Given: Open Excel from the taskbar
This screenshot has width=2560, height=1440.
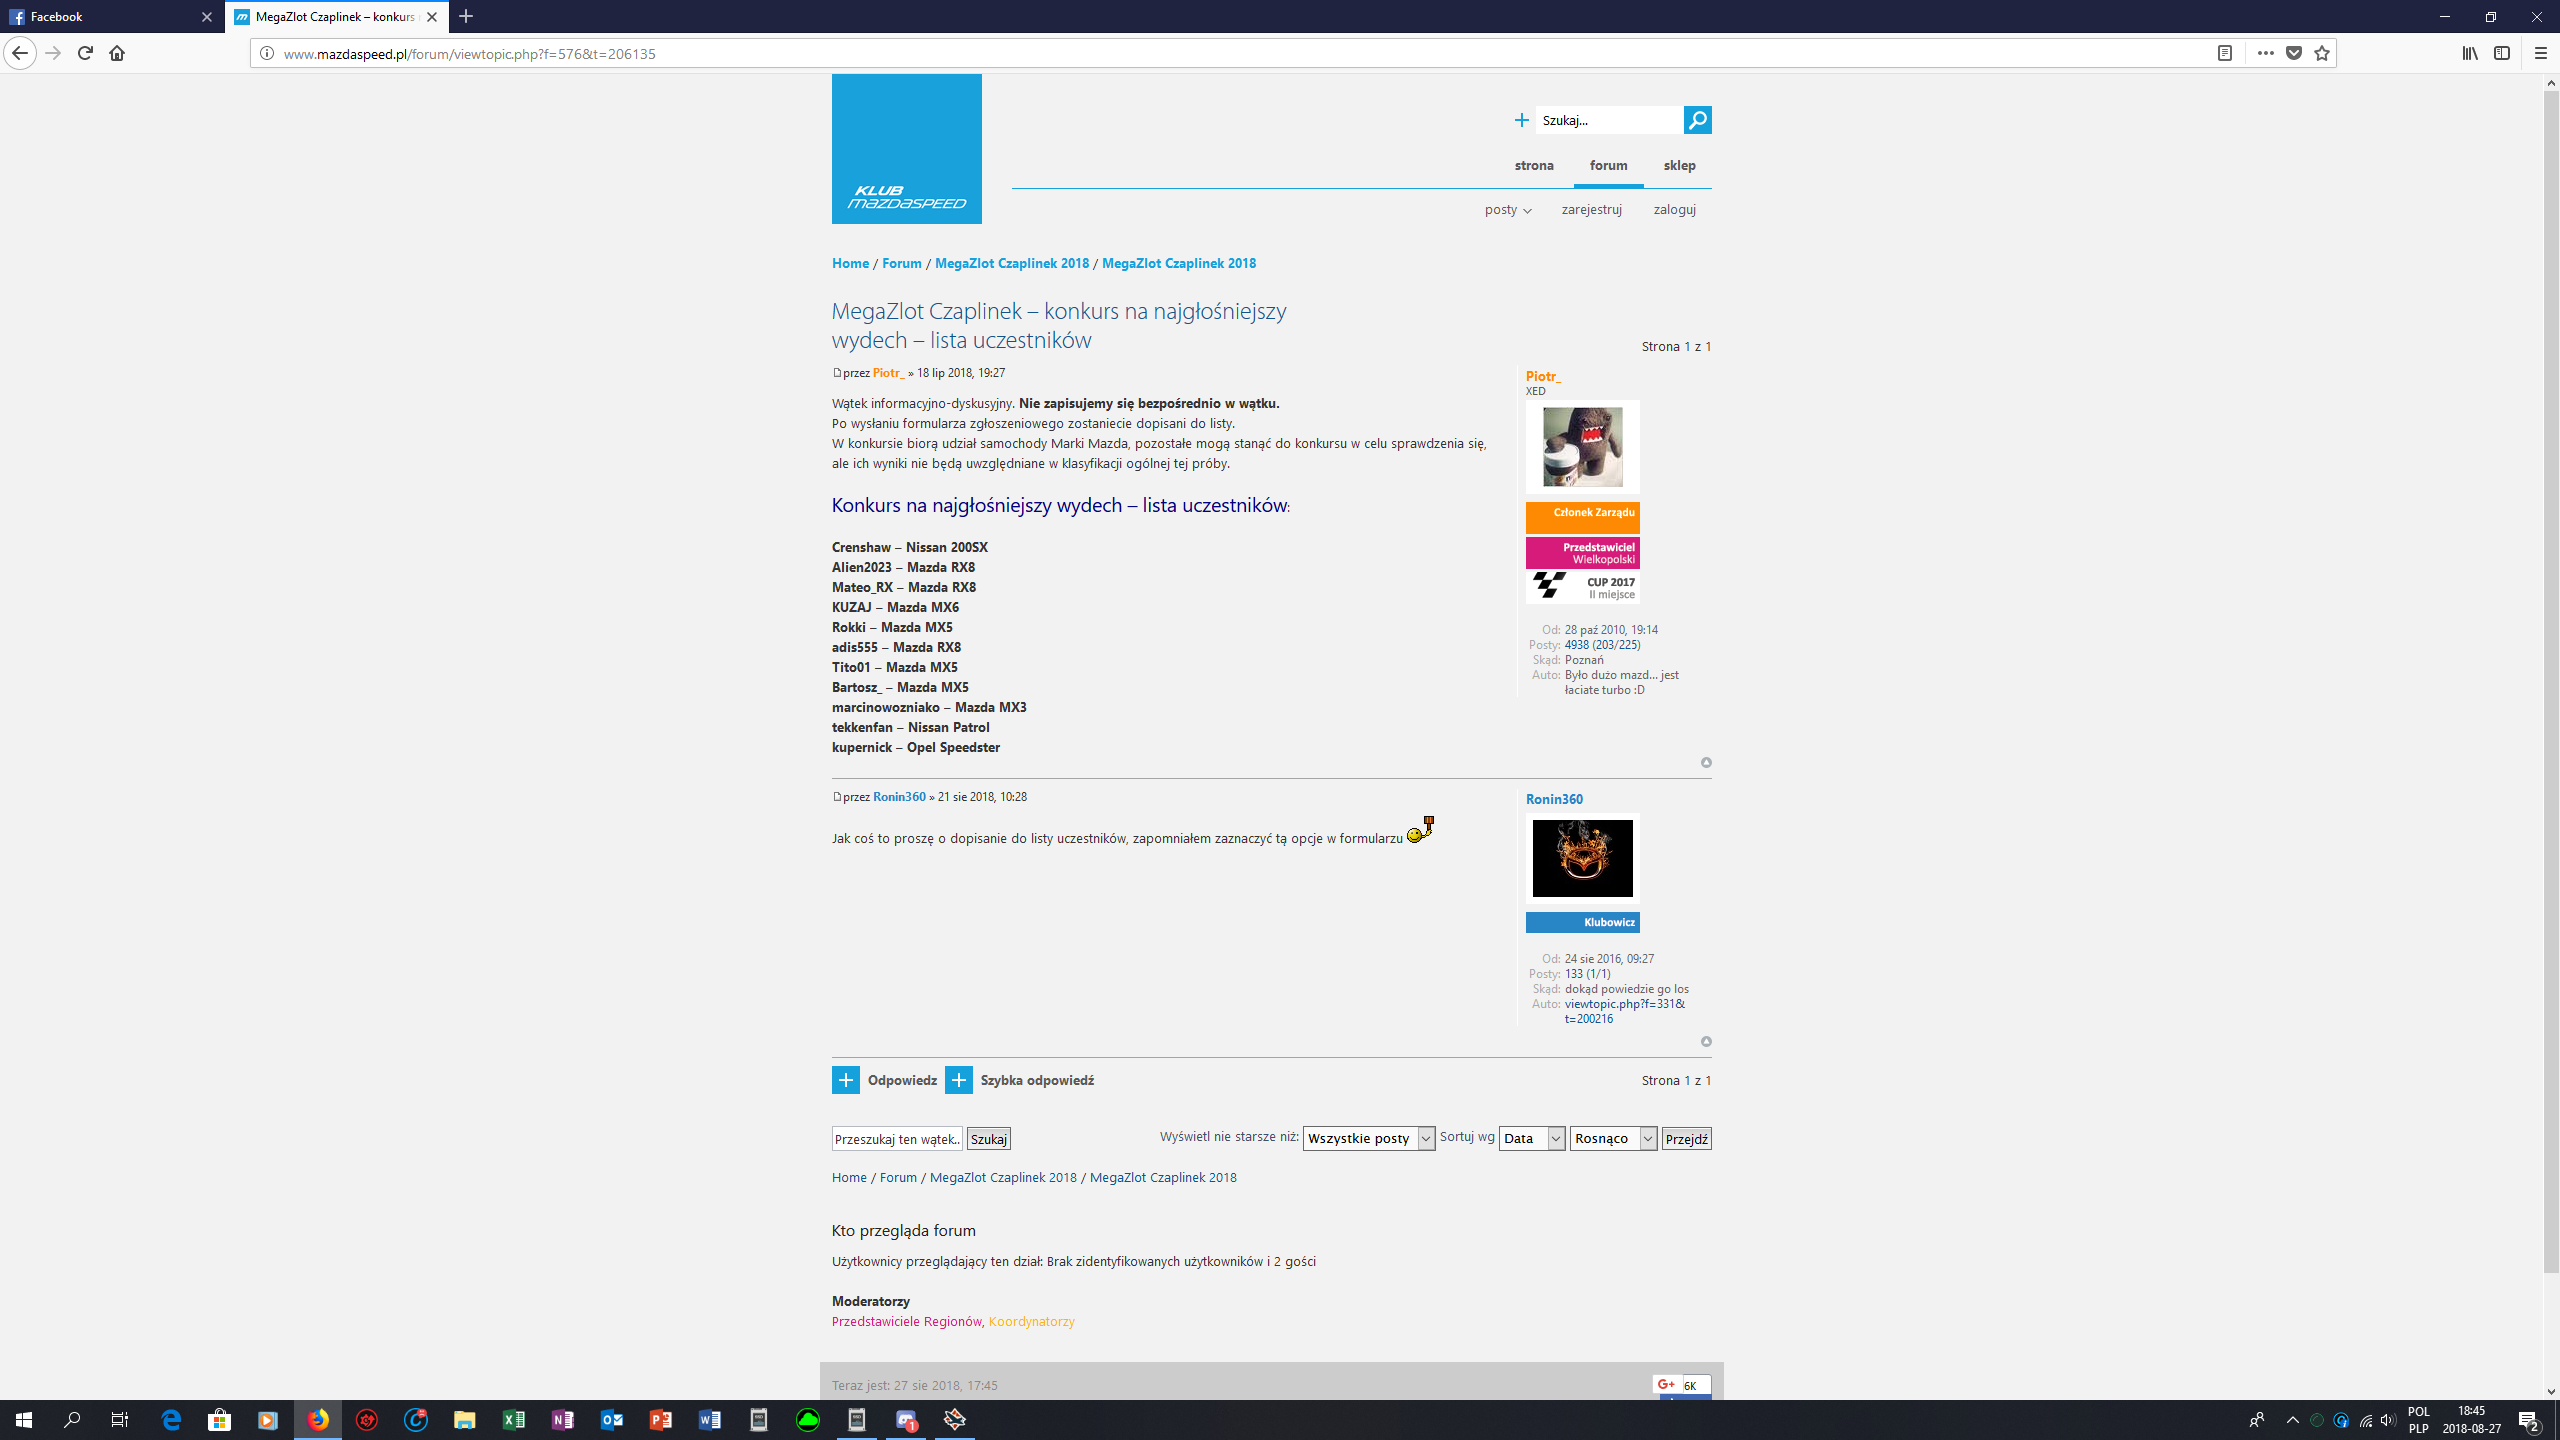Looking at the screenshot, I should (513, 1420).
